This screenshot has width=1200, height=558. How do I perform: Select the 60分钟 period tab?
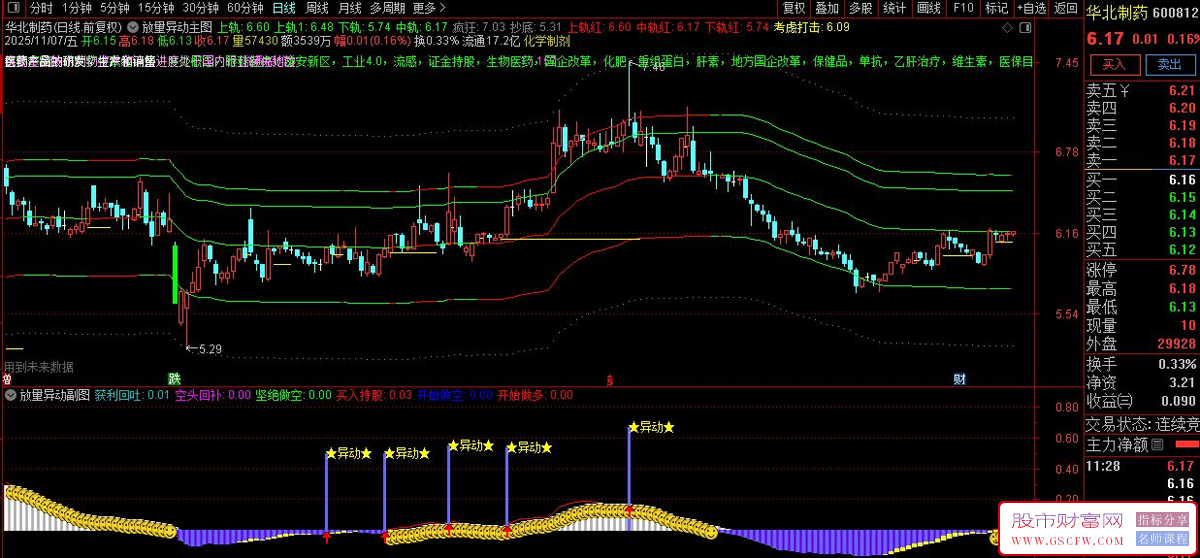[x=245, y=8]
